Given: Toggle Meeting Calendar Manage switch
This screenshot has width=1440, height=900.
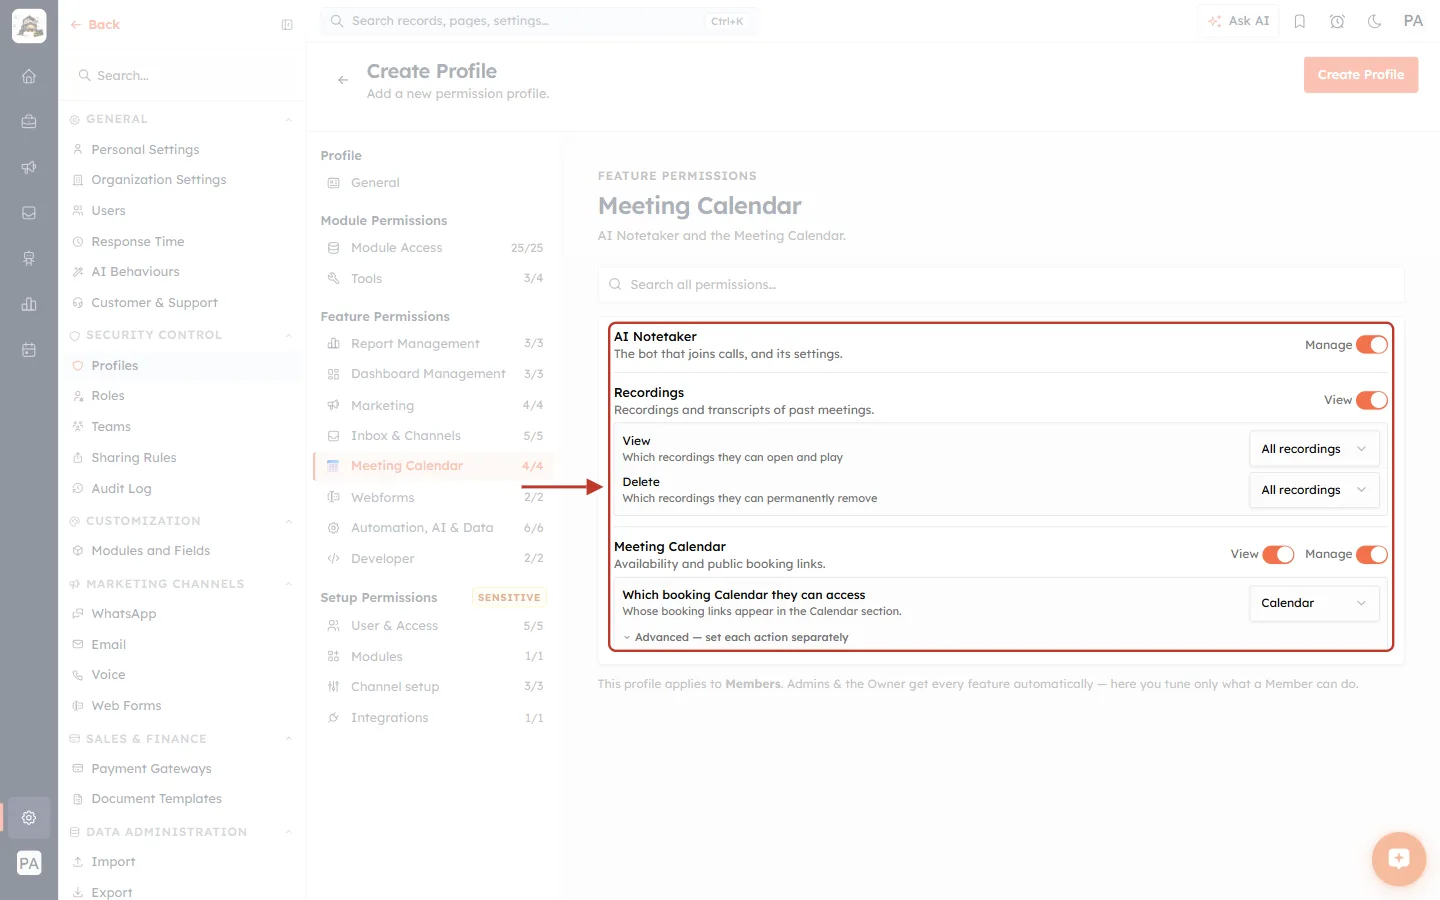Looking at the screenshot, I should (1372, 554).
